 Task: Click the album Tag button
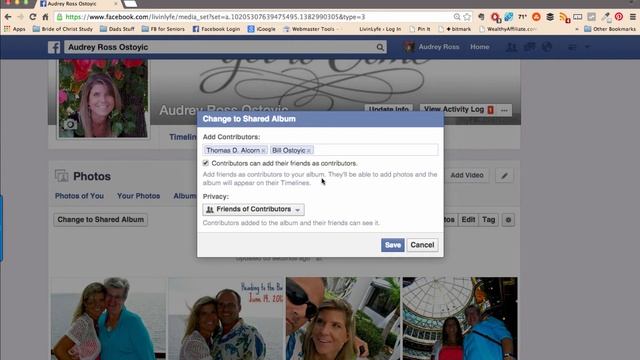[488, 220]
